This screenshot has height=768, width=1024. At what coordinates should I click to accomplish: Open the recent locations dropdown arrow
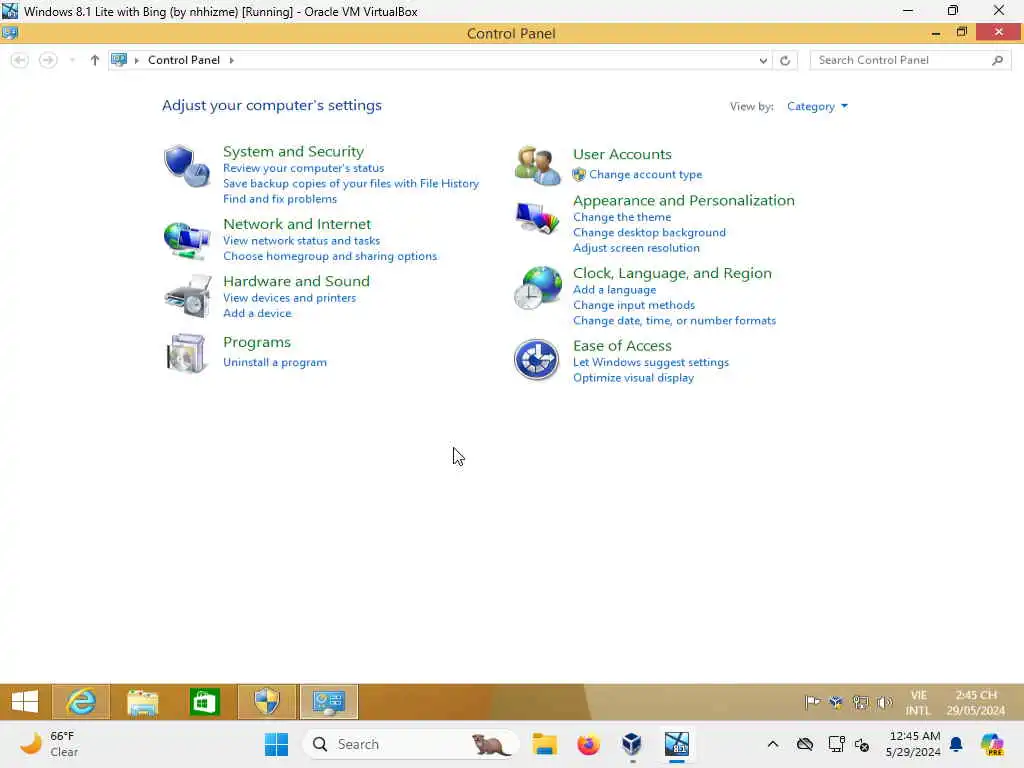click(72, 60)
